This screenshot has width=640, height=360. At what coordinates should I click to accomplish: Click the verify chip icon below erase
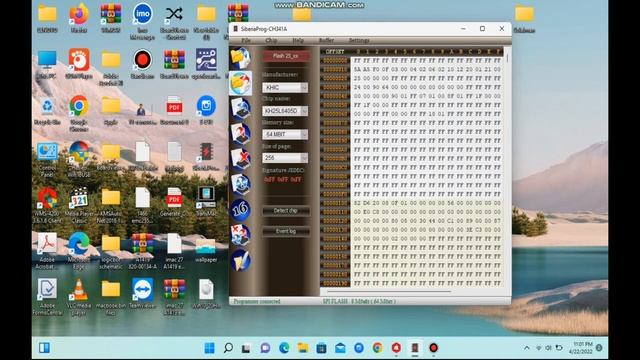click(x=240, y=184)
